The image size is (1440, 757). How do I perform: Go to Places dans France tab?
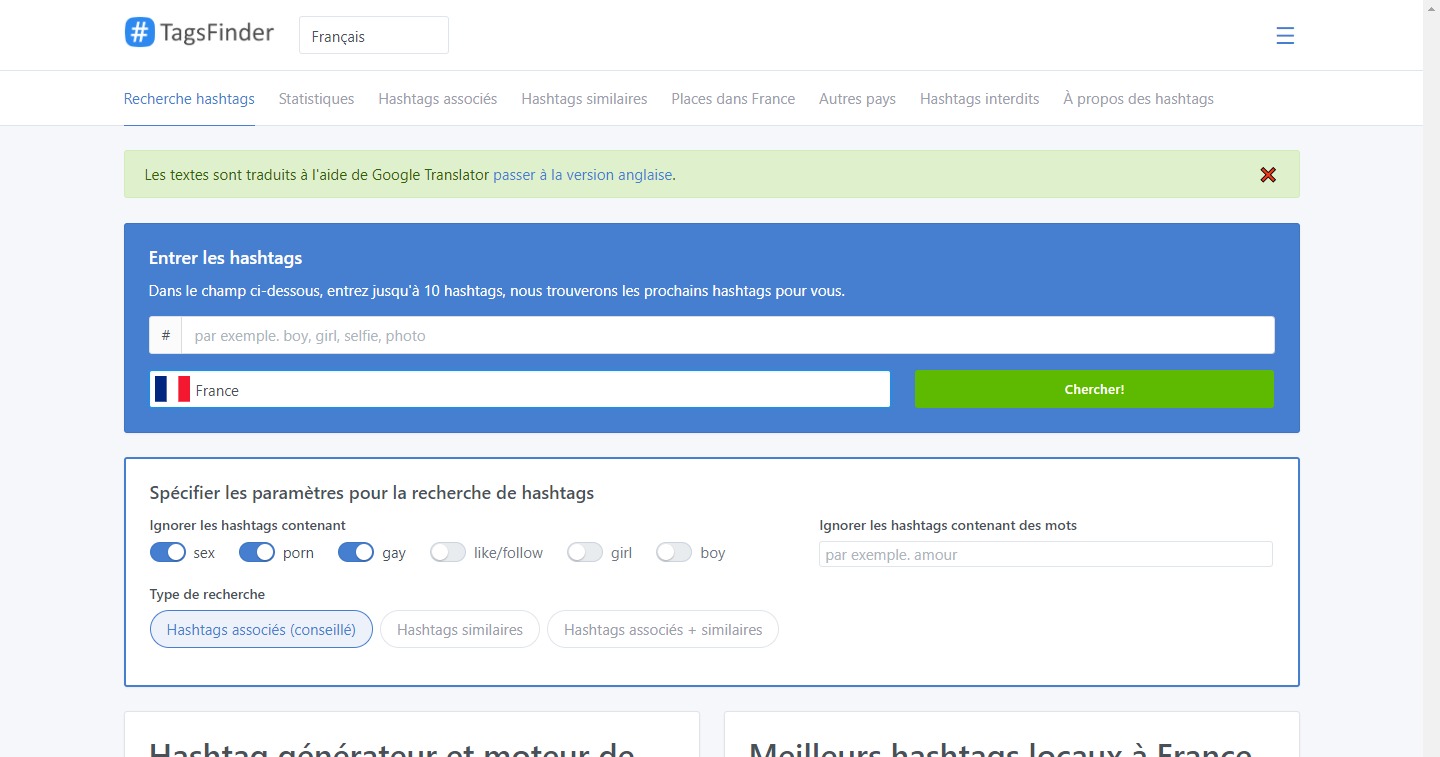point(733,99)
